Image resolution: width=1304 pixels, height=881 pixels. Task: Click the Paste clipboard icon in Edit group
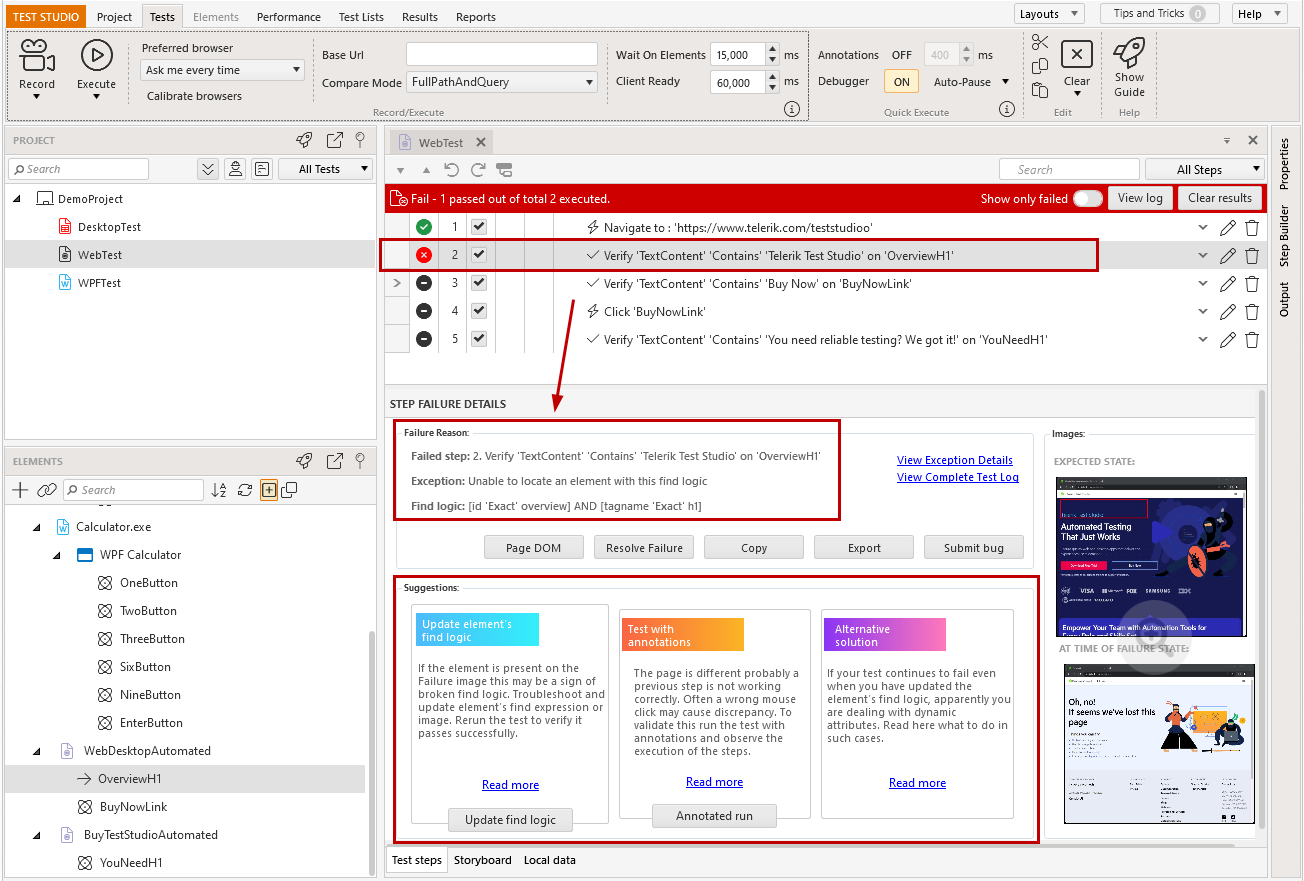1040,90
